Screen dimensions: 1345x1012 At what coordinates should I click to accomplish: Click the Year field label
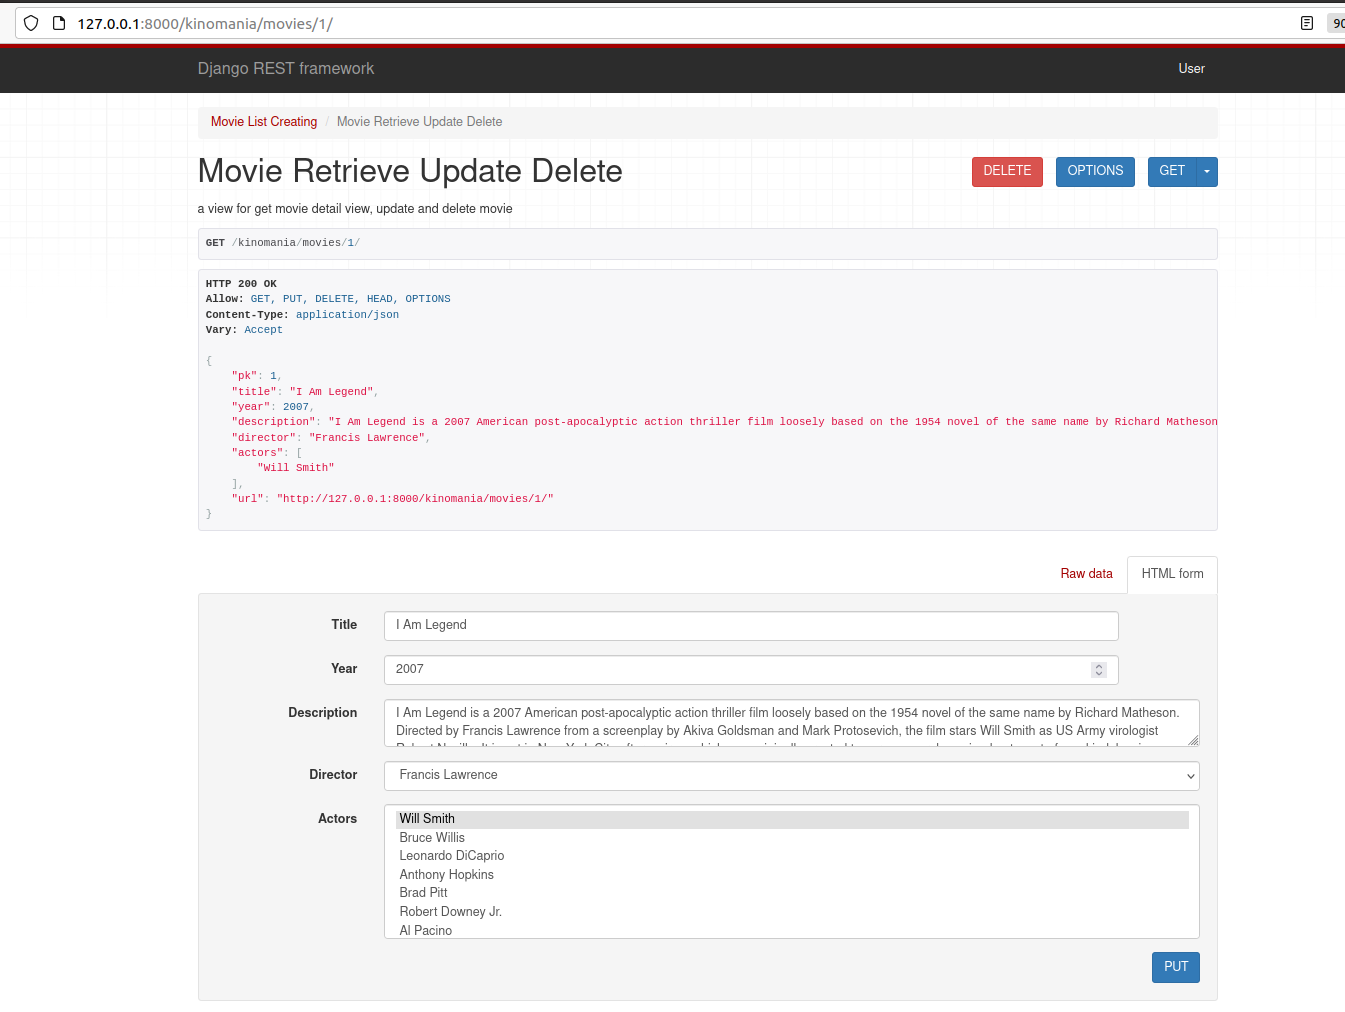click(344, 669)
